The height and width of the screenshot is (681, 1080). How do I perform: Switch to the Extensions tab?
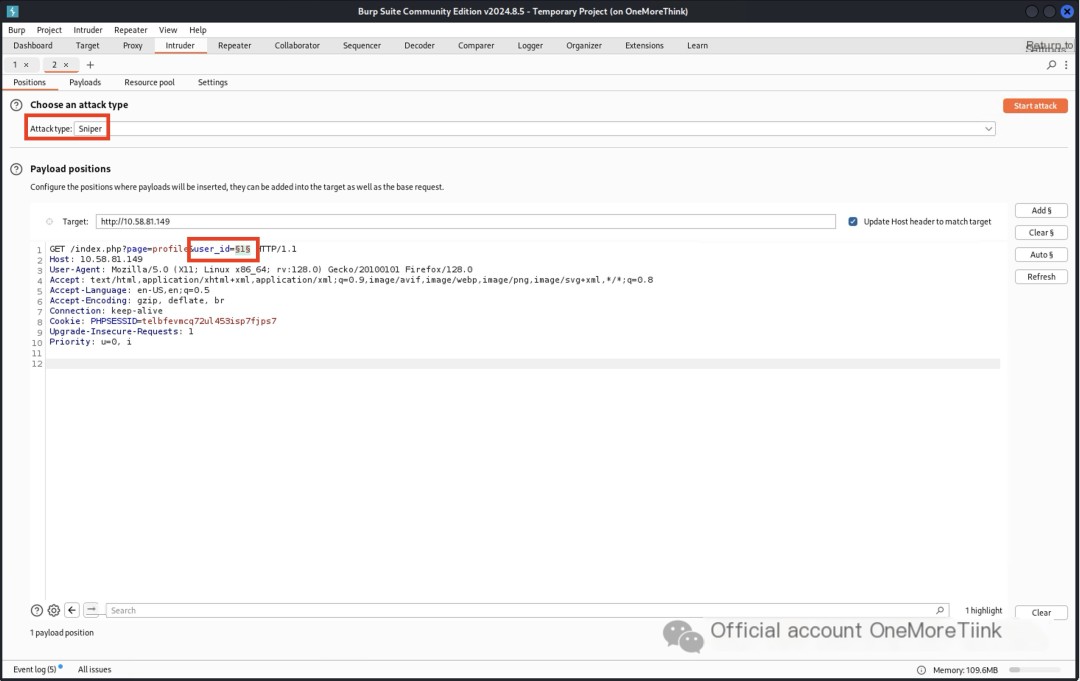[x=644, y=45]
